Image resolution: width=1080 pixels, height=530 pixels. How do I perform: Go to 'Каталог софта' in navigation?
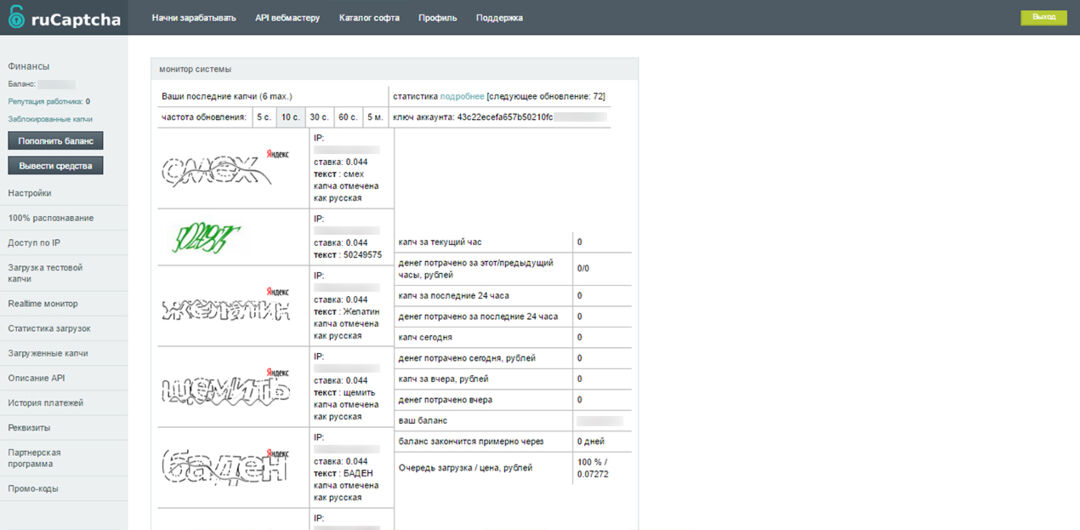(369, 18)
